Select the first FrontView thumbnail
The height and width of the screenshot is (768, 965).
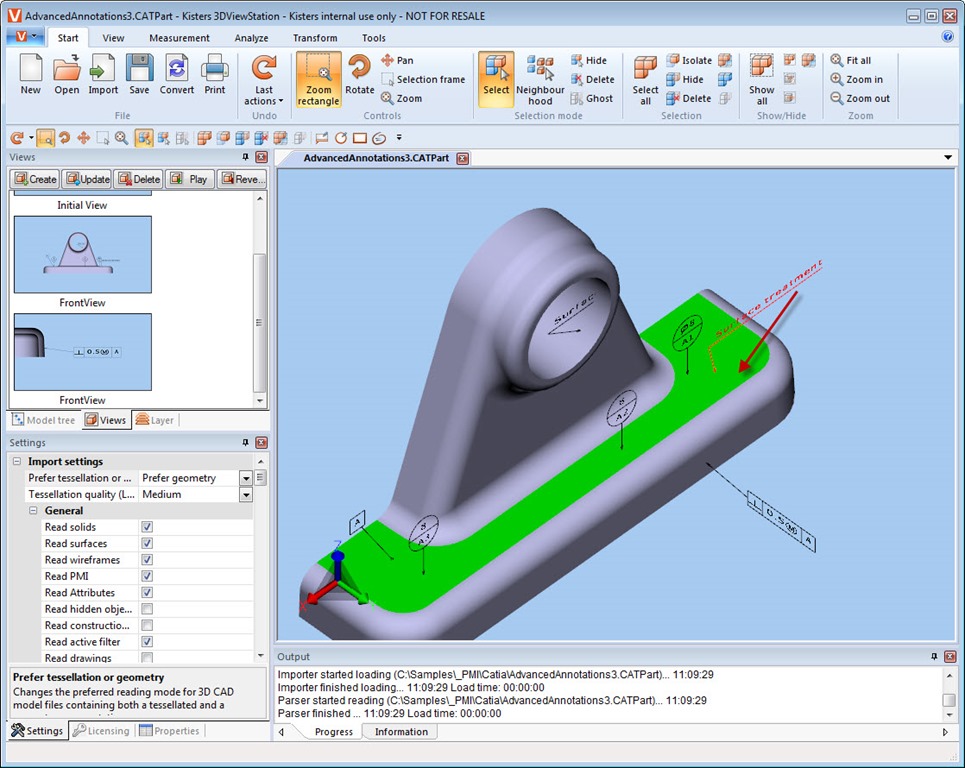click(x=82, y=254)
